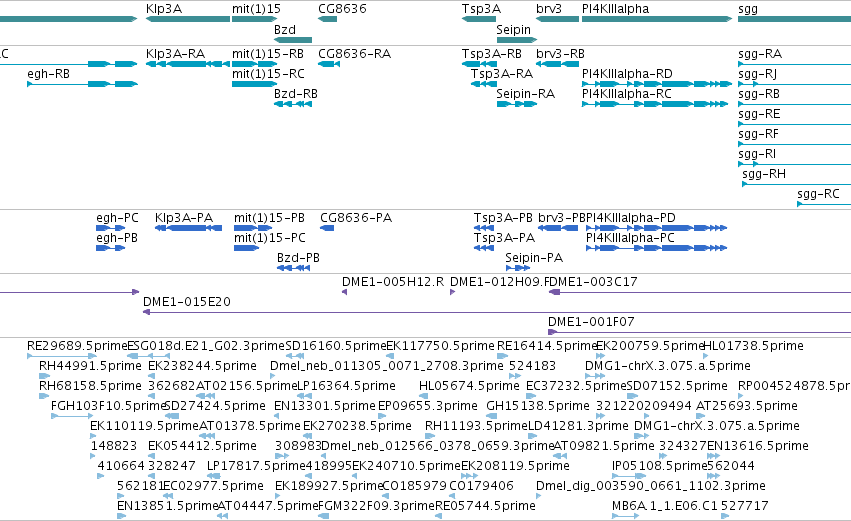Click the 'Klp3A-PA' CDS label

click(184, 218)
